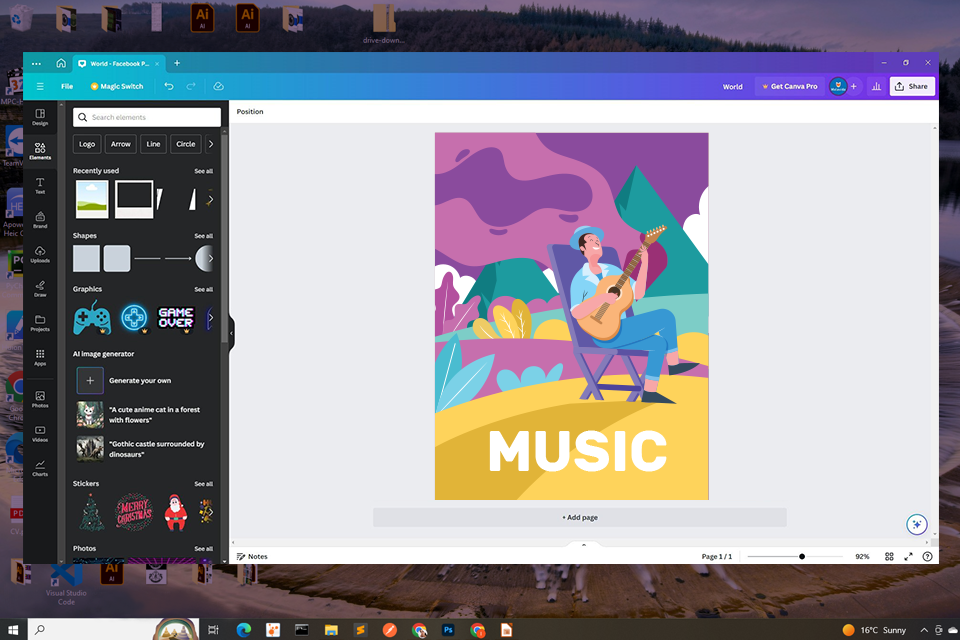Viewport: 960px width, 640px height.
Task: Select the Circle suggestion chip
Action: tap(186, 144)
